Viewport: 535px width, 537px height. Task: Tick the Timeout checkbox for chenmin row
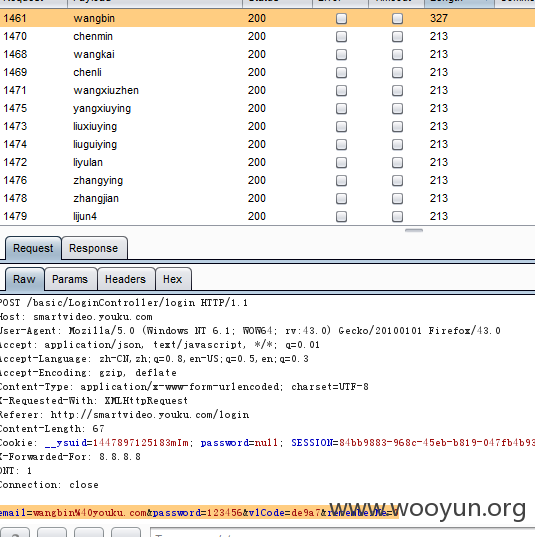(x=397, y=36)
